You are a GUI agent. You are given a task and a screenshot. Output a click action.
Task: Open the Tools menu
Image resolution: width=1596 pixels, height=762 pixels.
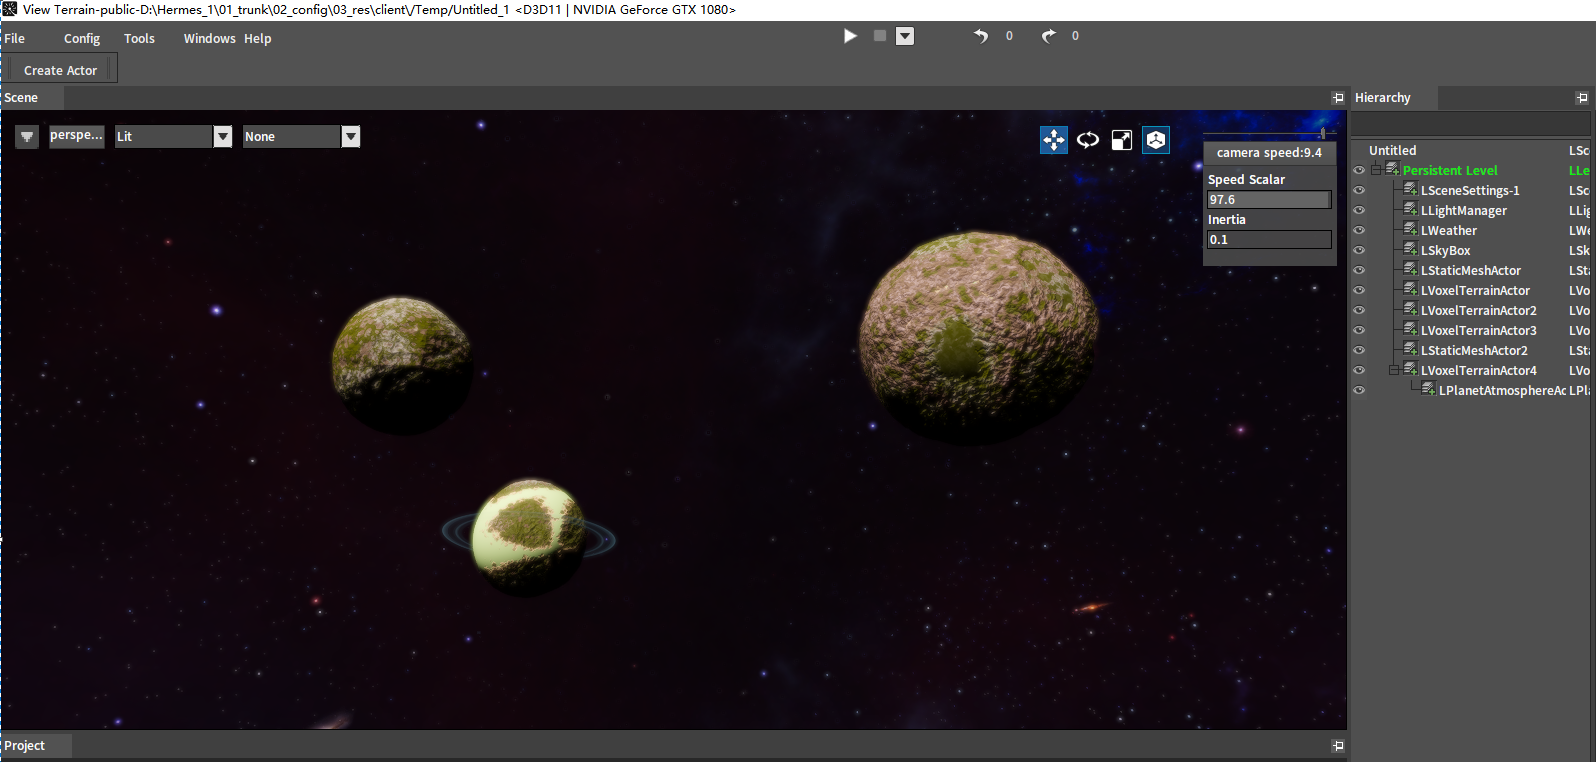click(139, 39)
